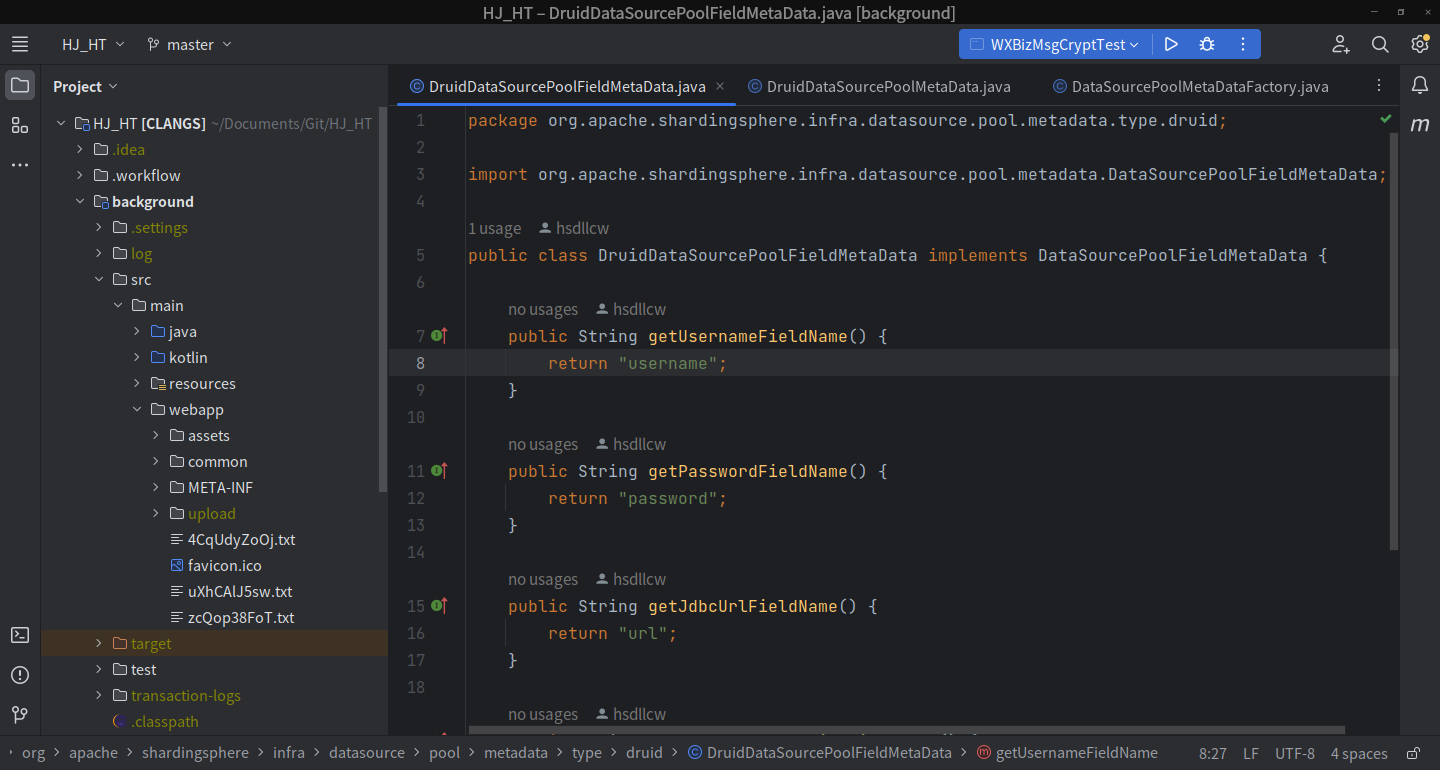Image resolution: width=1440 pixels, height=770 pixels.
Task: Open the Maven tool window
Action: (1420, 125)
